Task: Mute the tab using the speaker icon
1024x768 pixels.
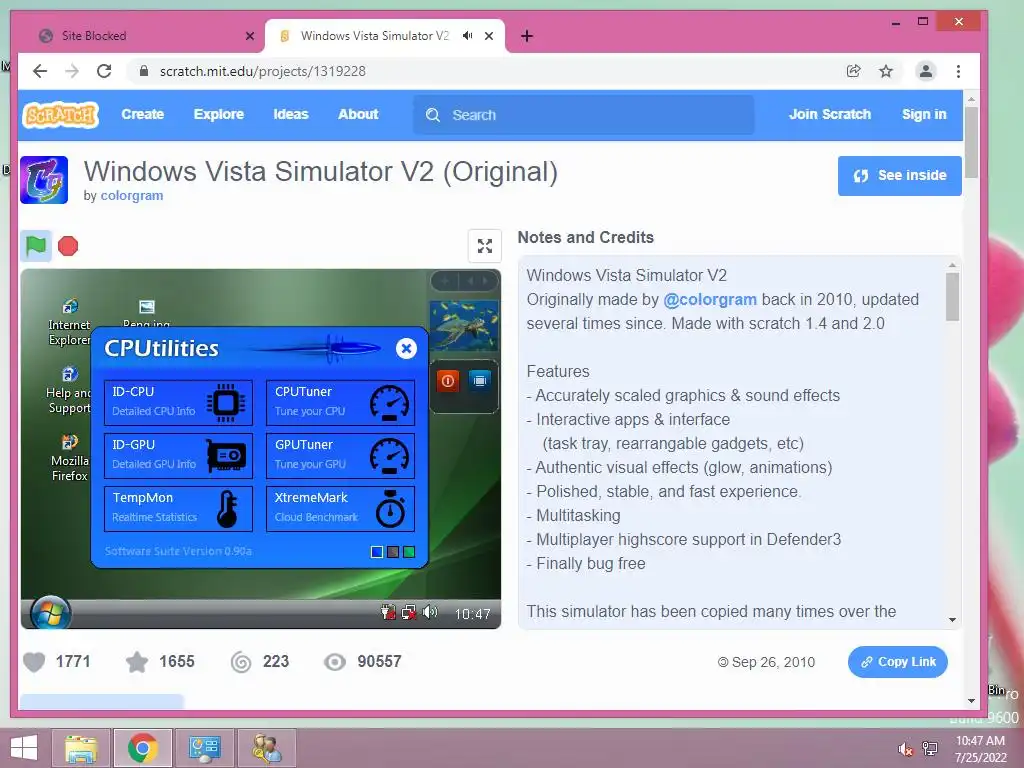Action: tap(468, 36)
